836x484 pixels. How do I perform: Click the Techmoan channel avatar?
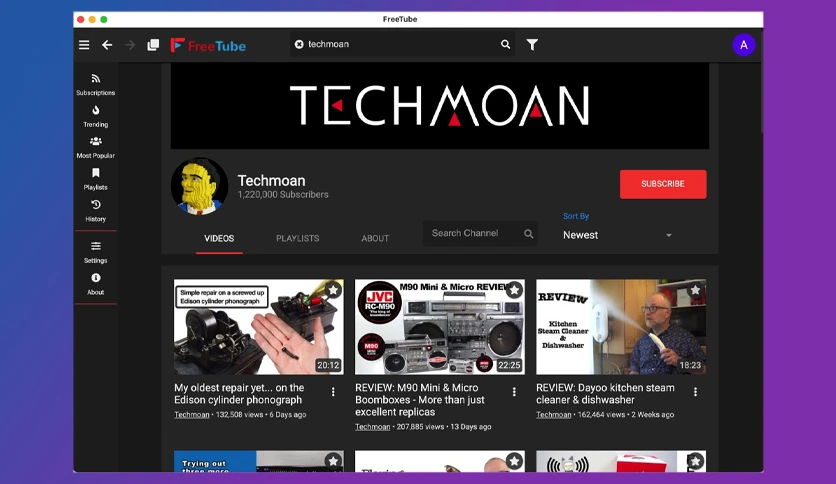(199, 186)
